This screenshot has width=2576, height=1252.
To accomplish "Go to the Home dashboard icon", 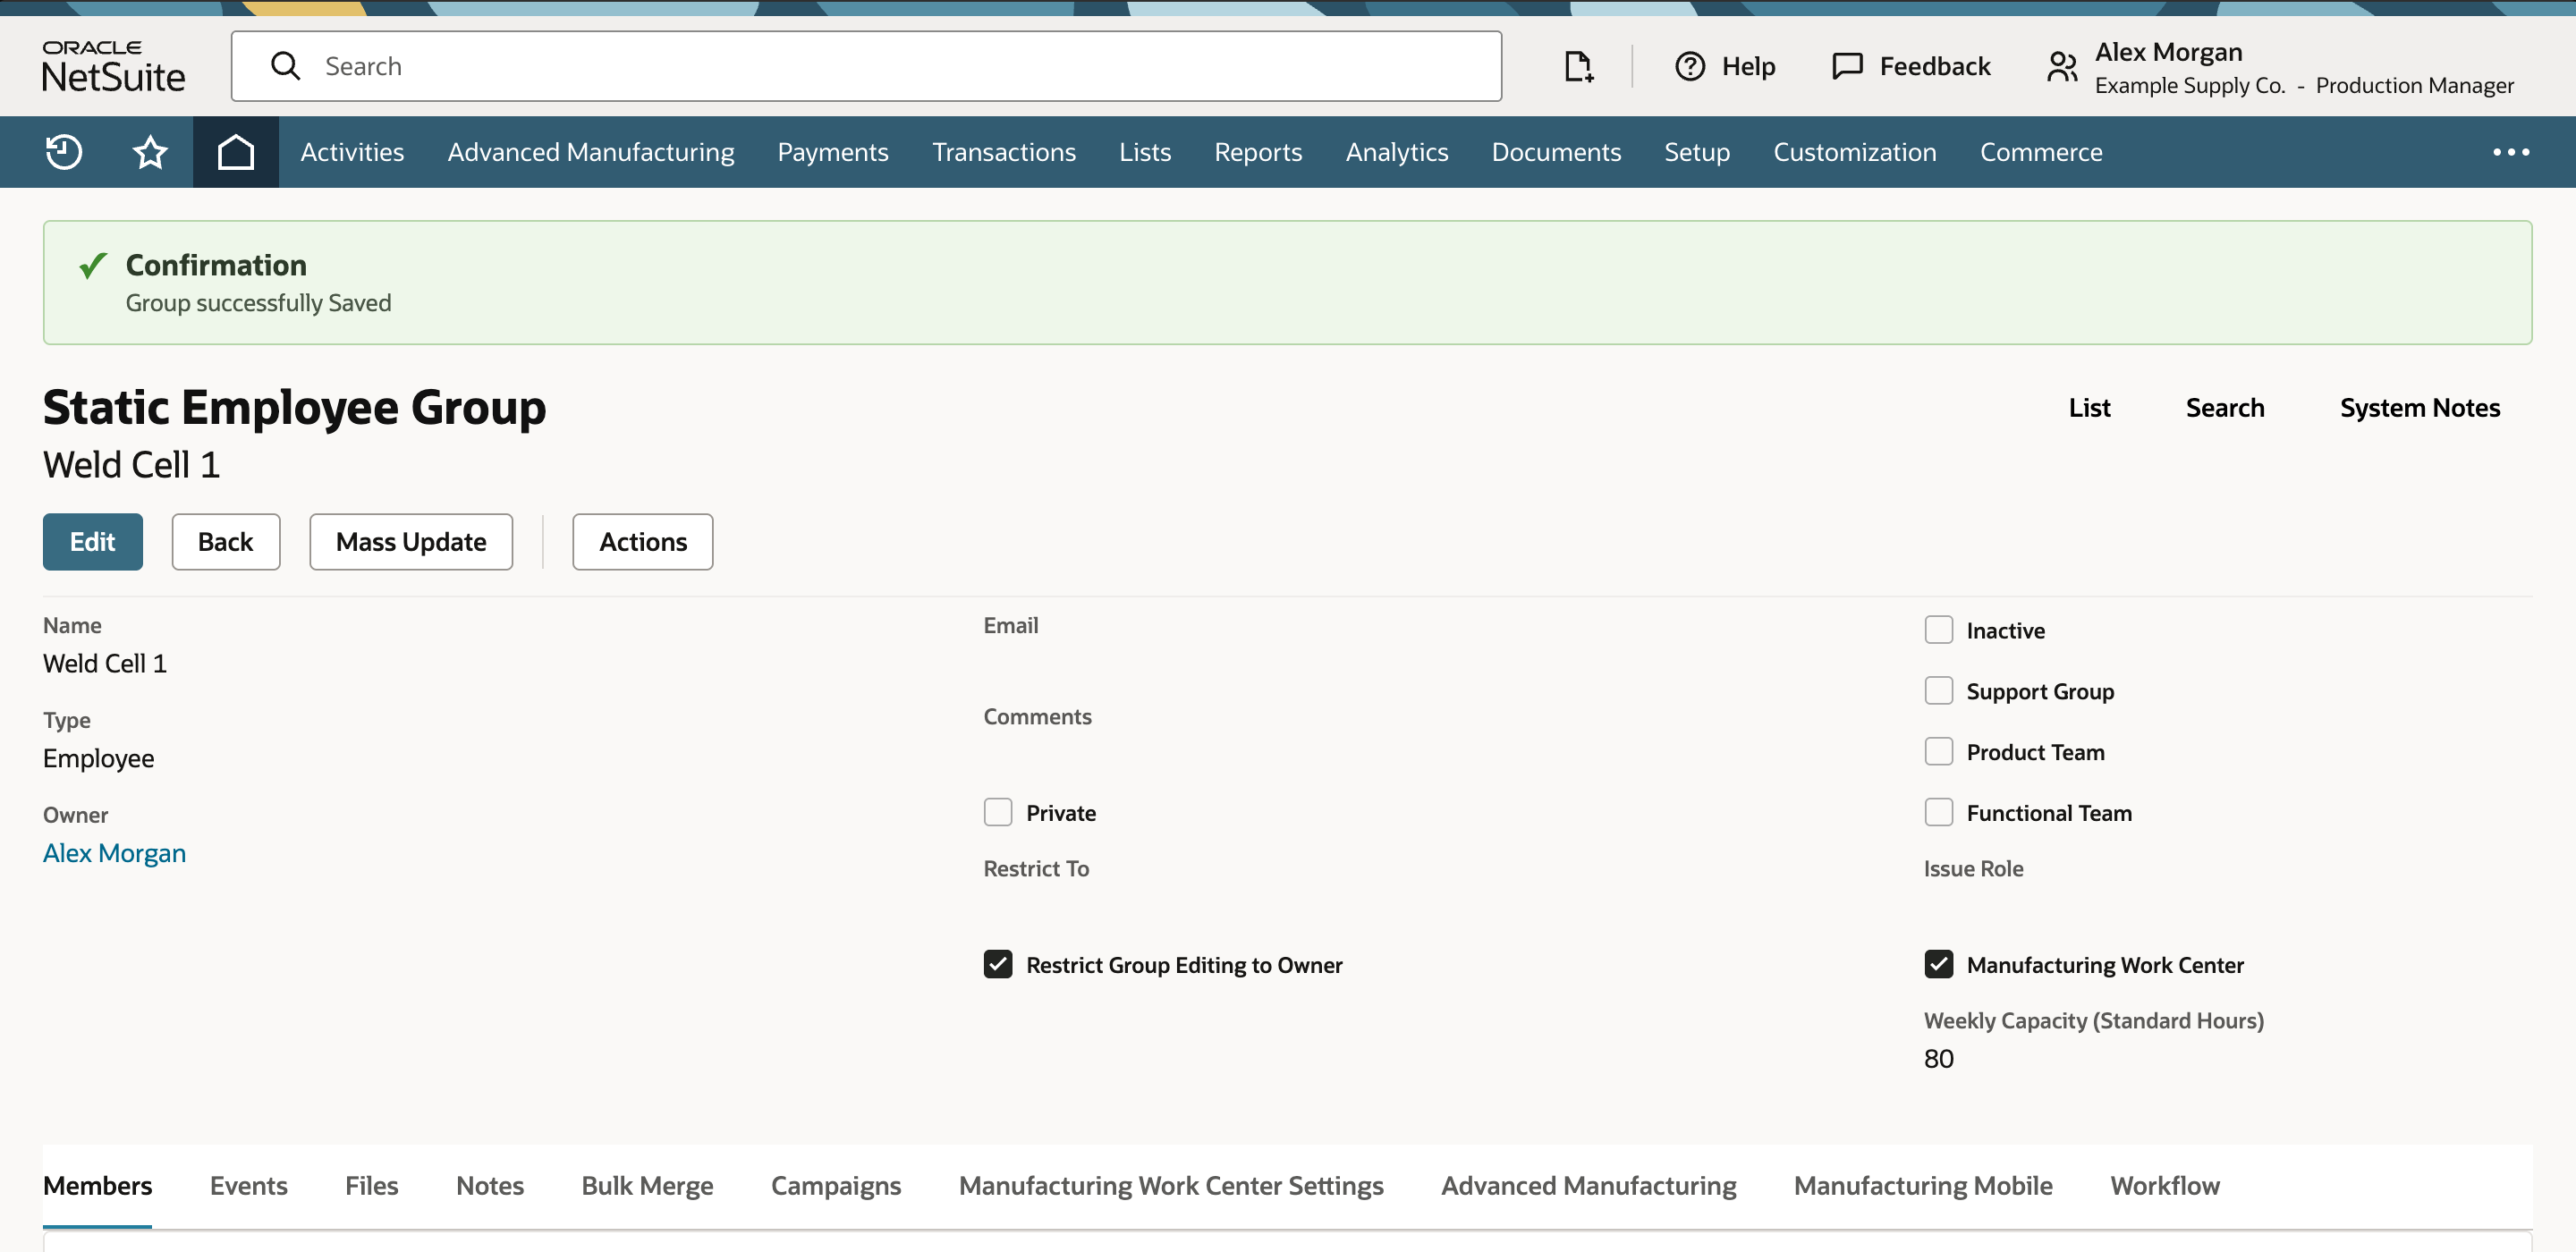I will click(236, 152).
